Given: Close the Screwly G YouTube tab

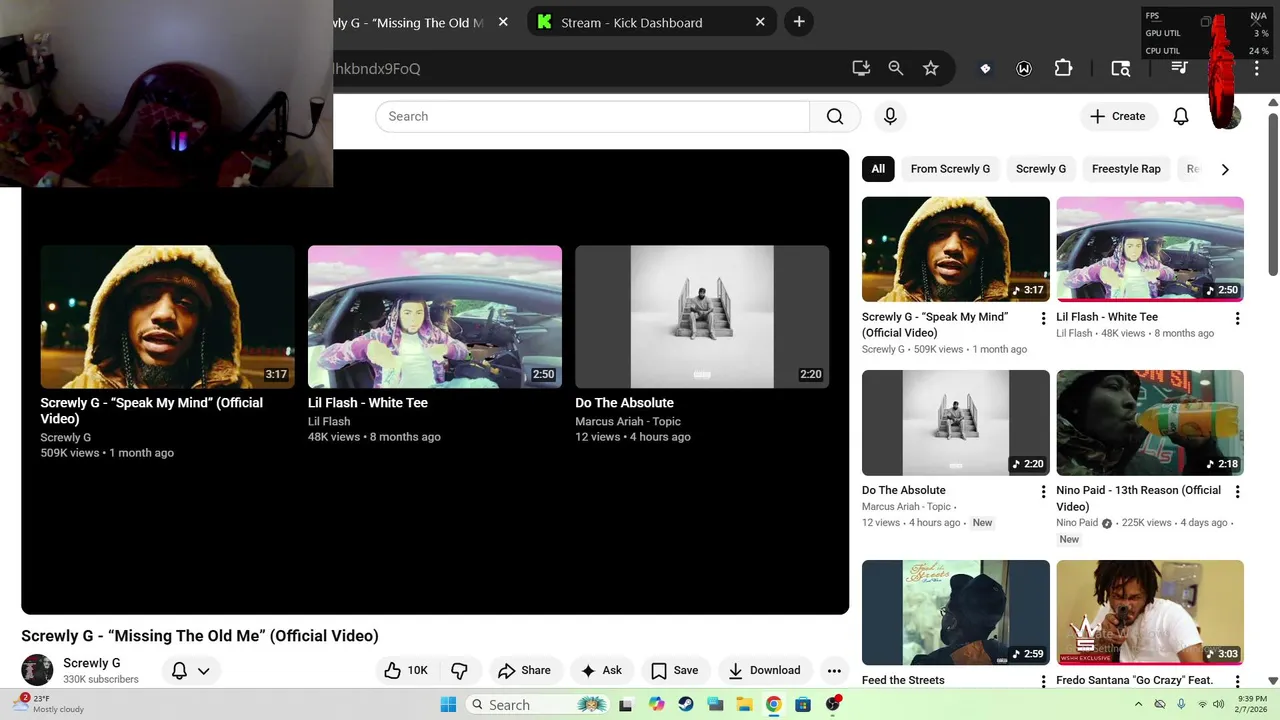Looking at the screenshot, I should [503, 22].
